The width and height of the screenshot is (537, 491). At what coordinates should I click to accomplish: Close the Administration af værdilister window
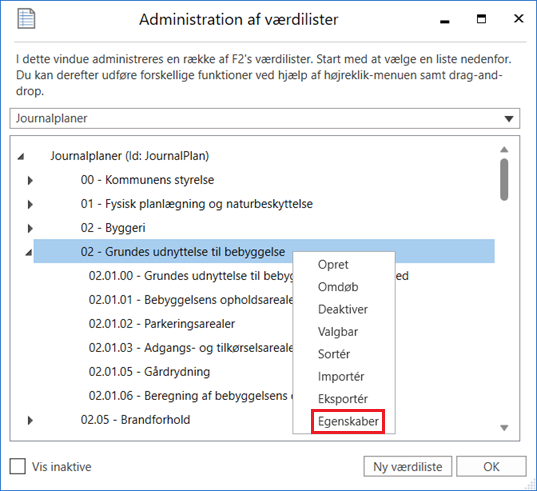[x=519, y=18]
